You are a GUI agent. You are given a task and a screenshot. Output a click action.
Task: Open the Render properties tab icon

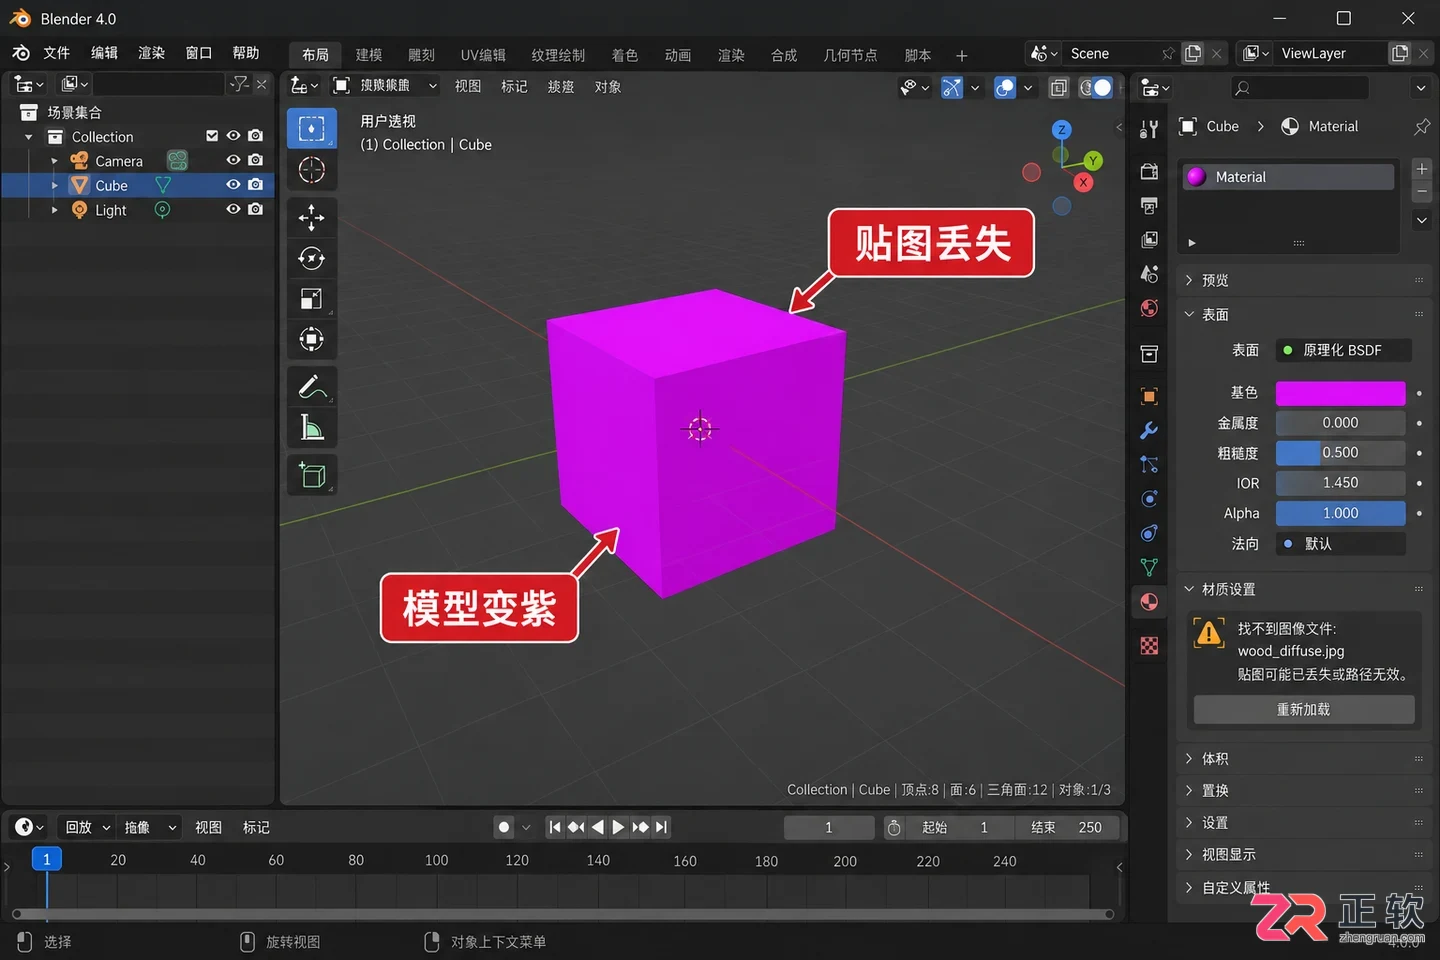(1149, 172)
